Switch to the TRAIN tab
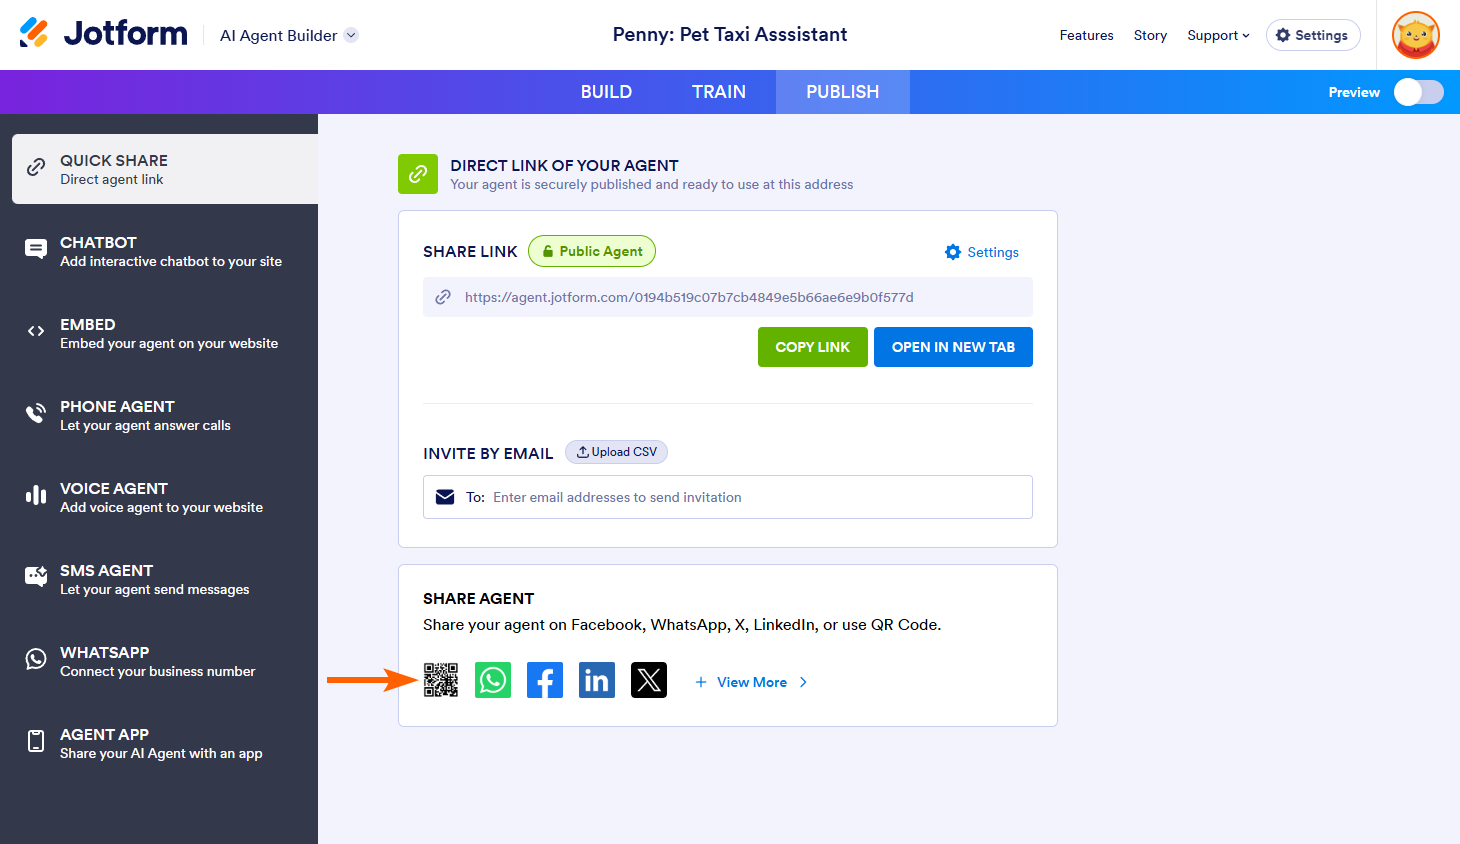This screenshot has width=1460, height=844. [x=719, y=92]
